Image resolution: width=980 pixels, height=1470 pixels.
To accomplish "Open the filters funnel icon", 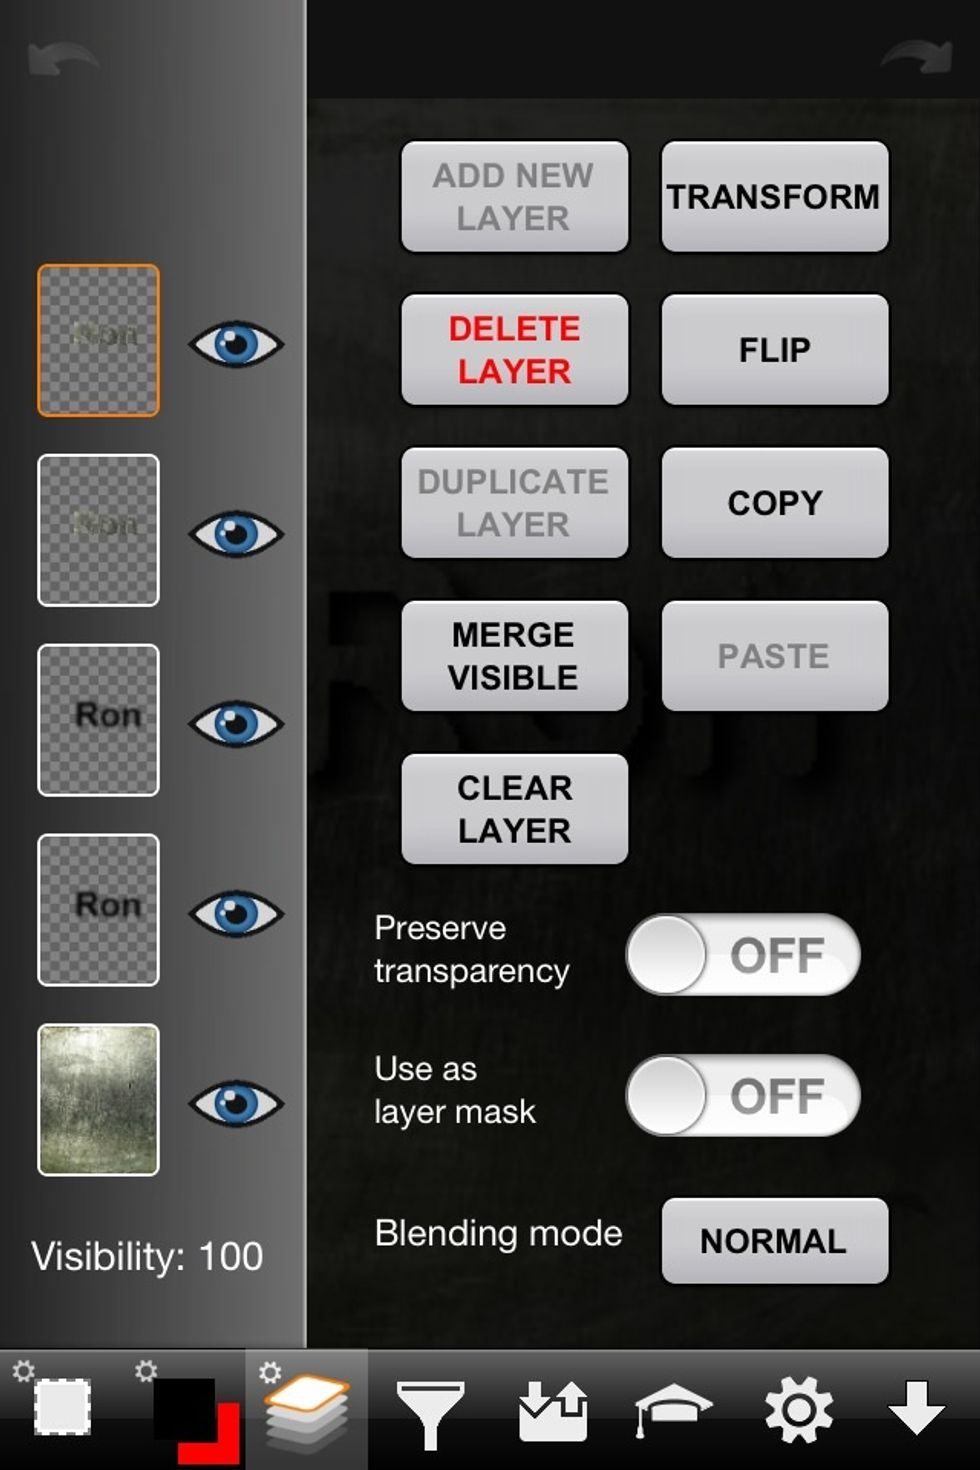I will (430, 1412).
